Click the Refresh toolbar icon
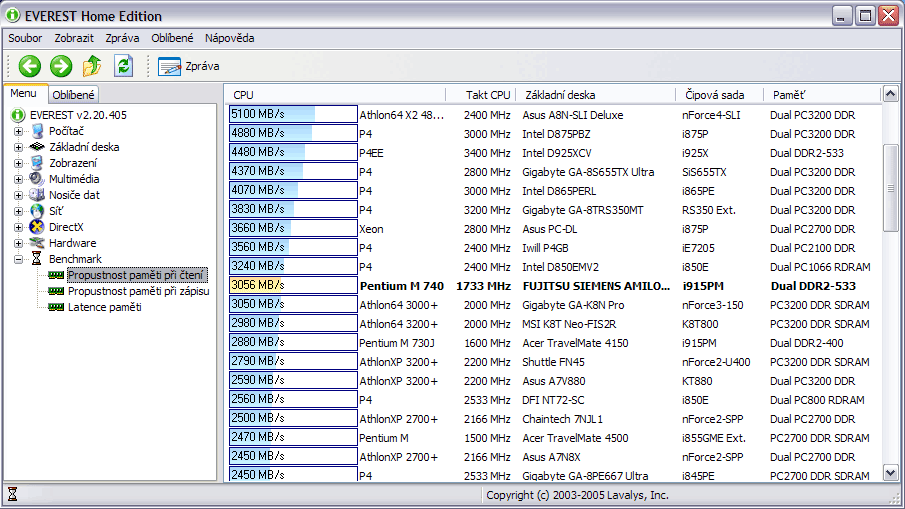Viewport: 905px width, 509px height. [123, 66]
